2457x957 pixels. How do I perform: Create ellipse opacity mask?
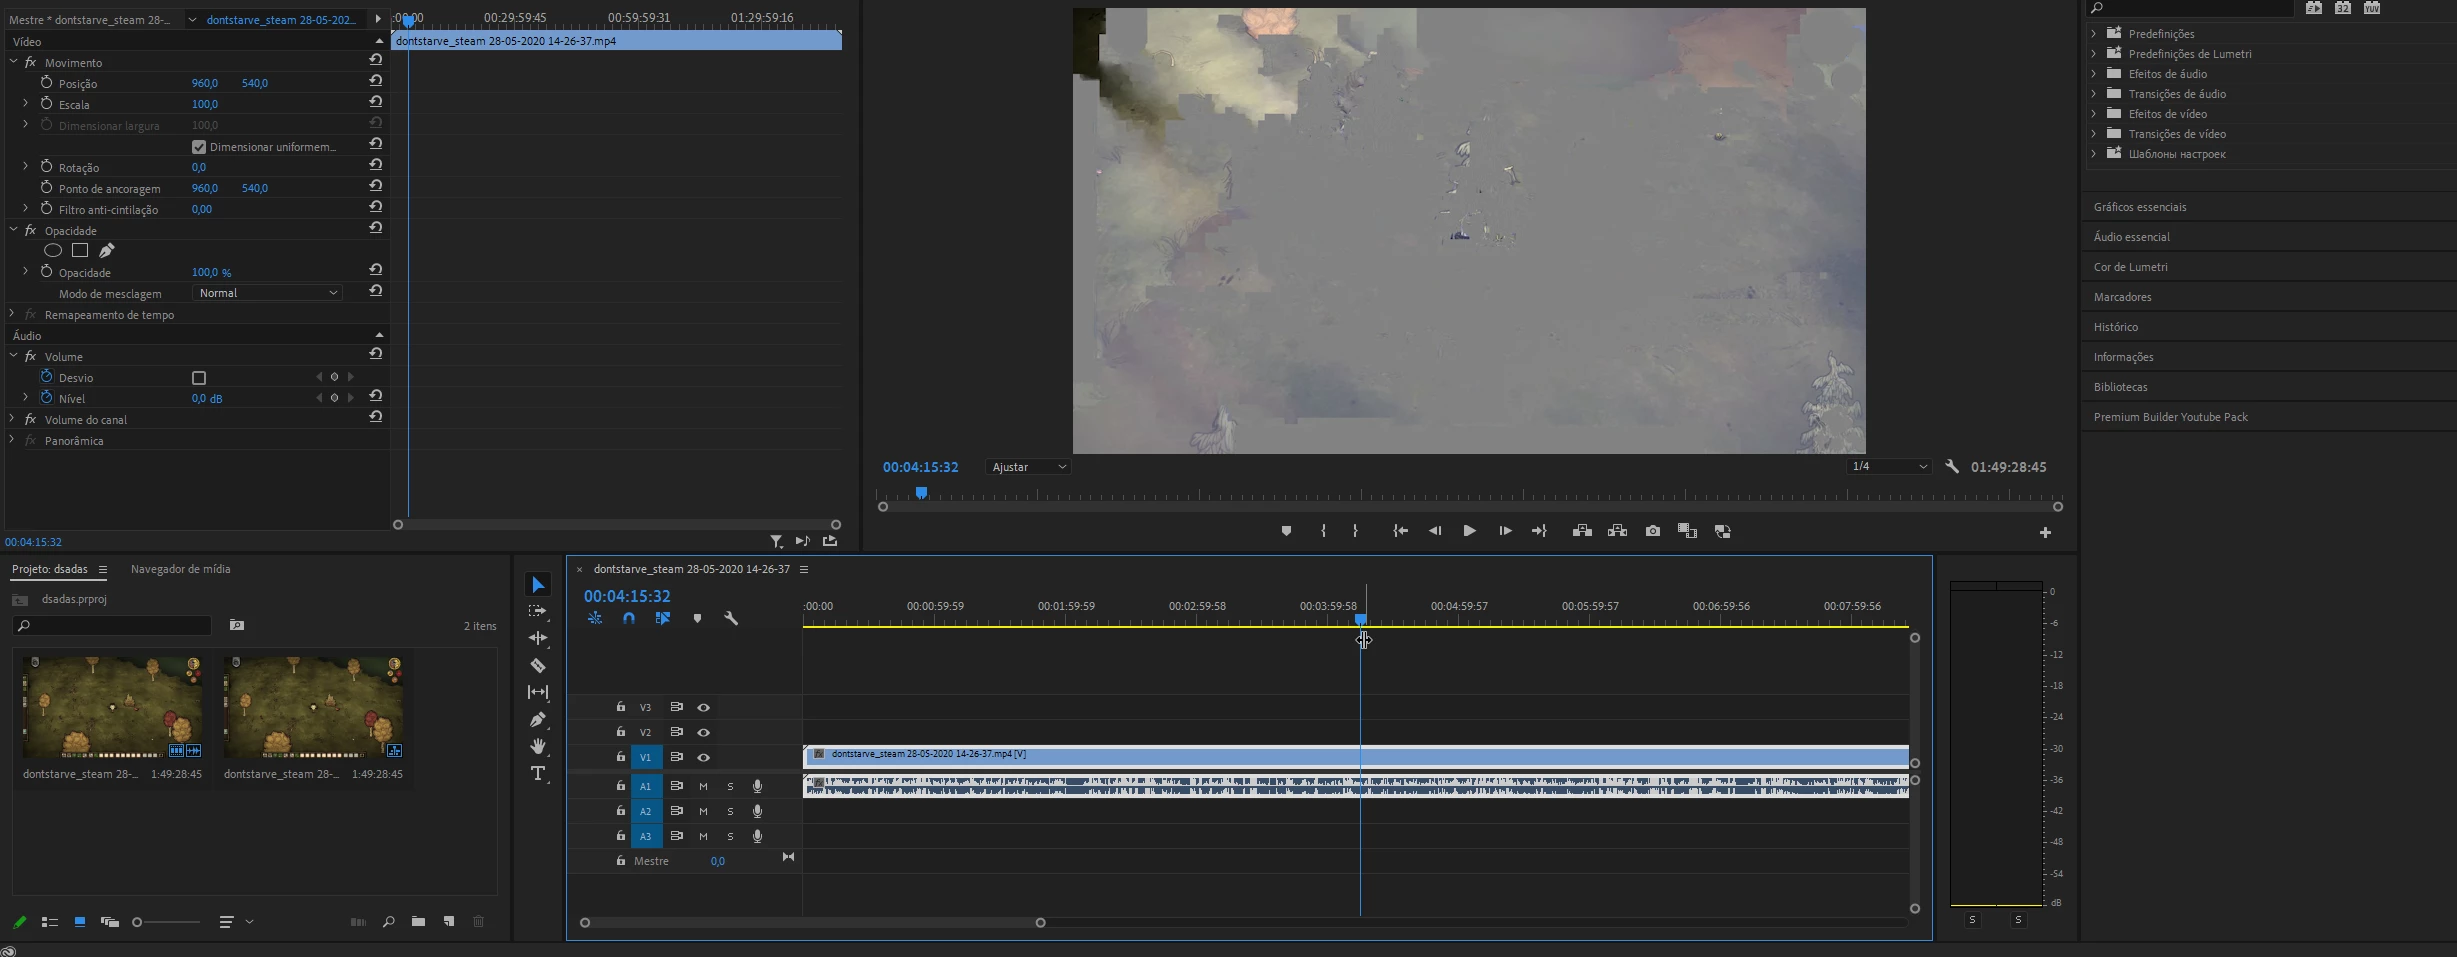[53, 250]
